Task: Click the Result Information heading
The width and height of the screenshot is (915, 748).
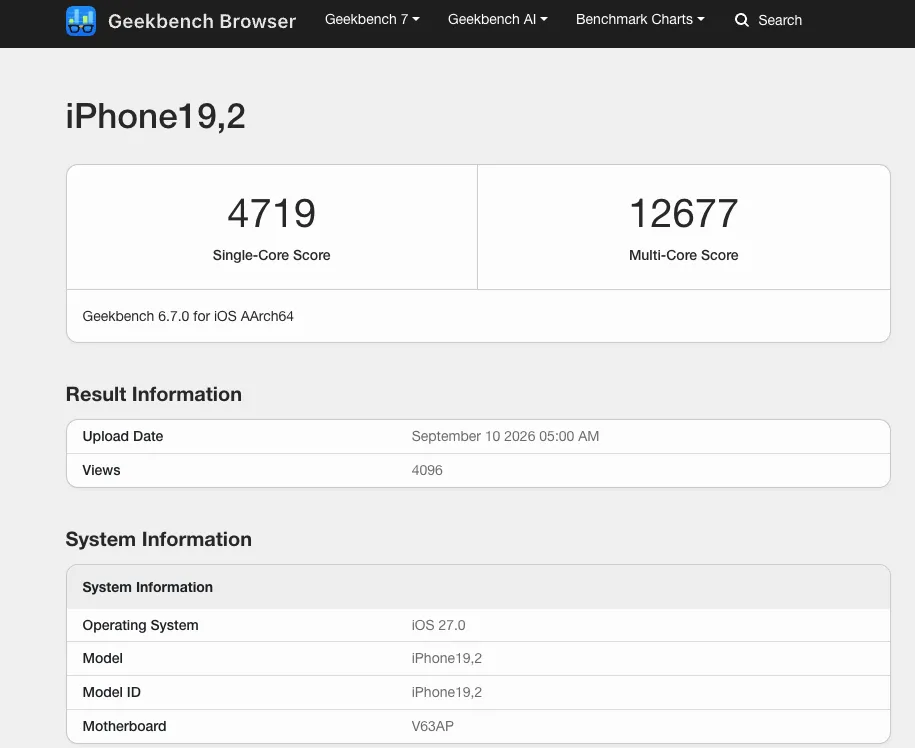Action: [153, 394]
